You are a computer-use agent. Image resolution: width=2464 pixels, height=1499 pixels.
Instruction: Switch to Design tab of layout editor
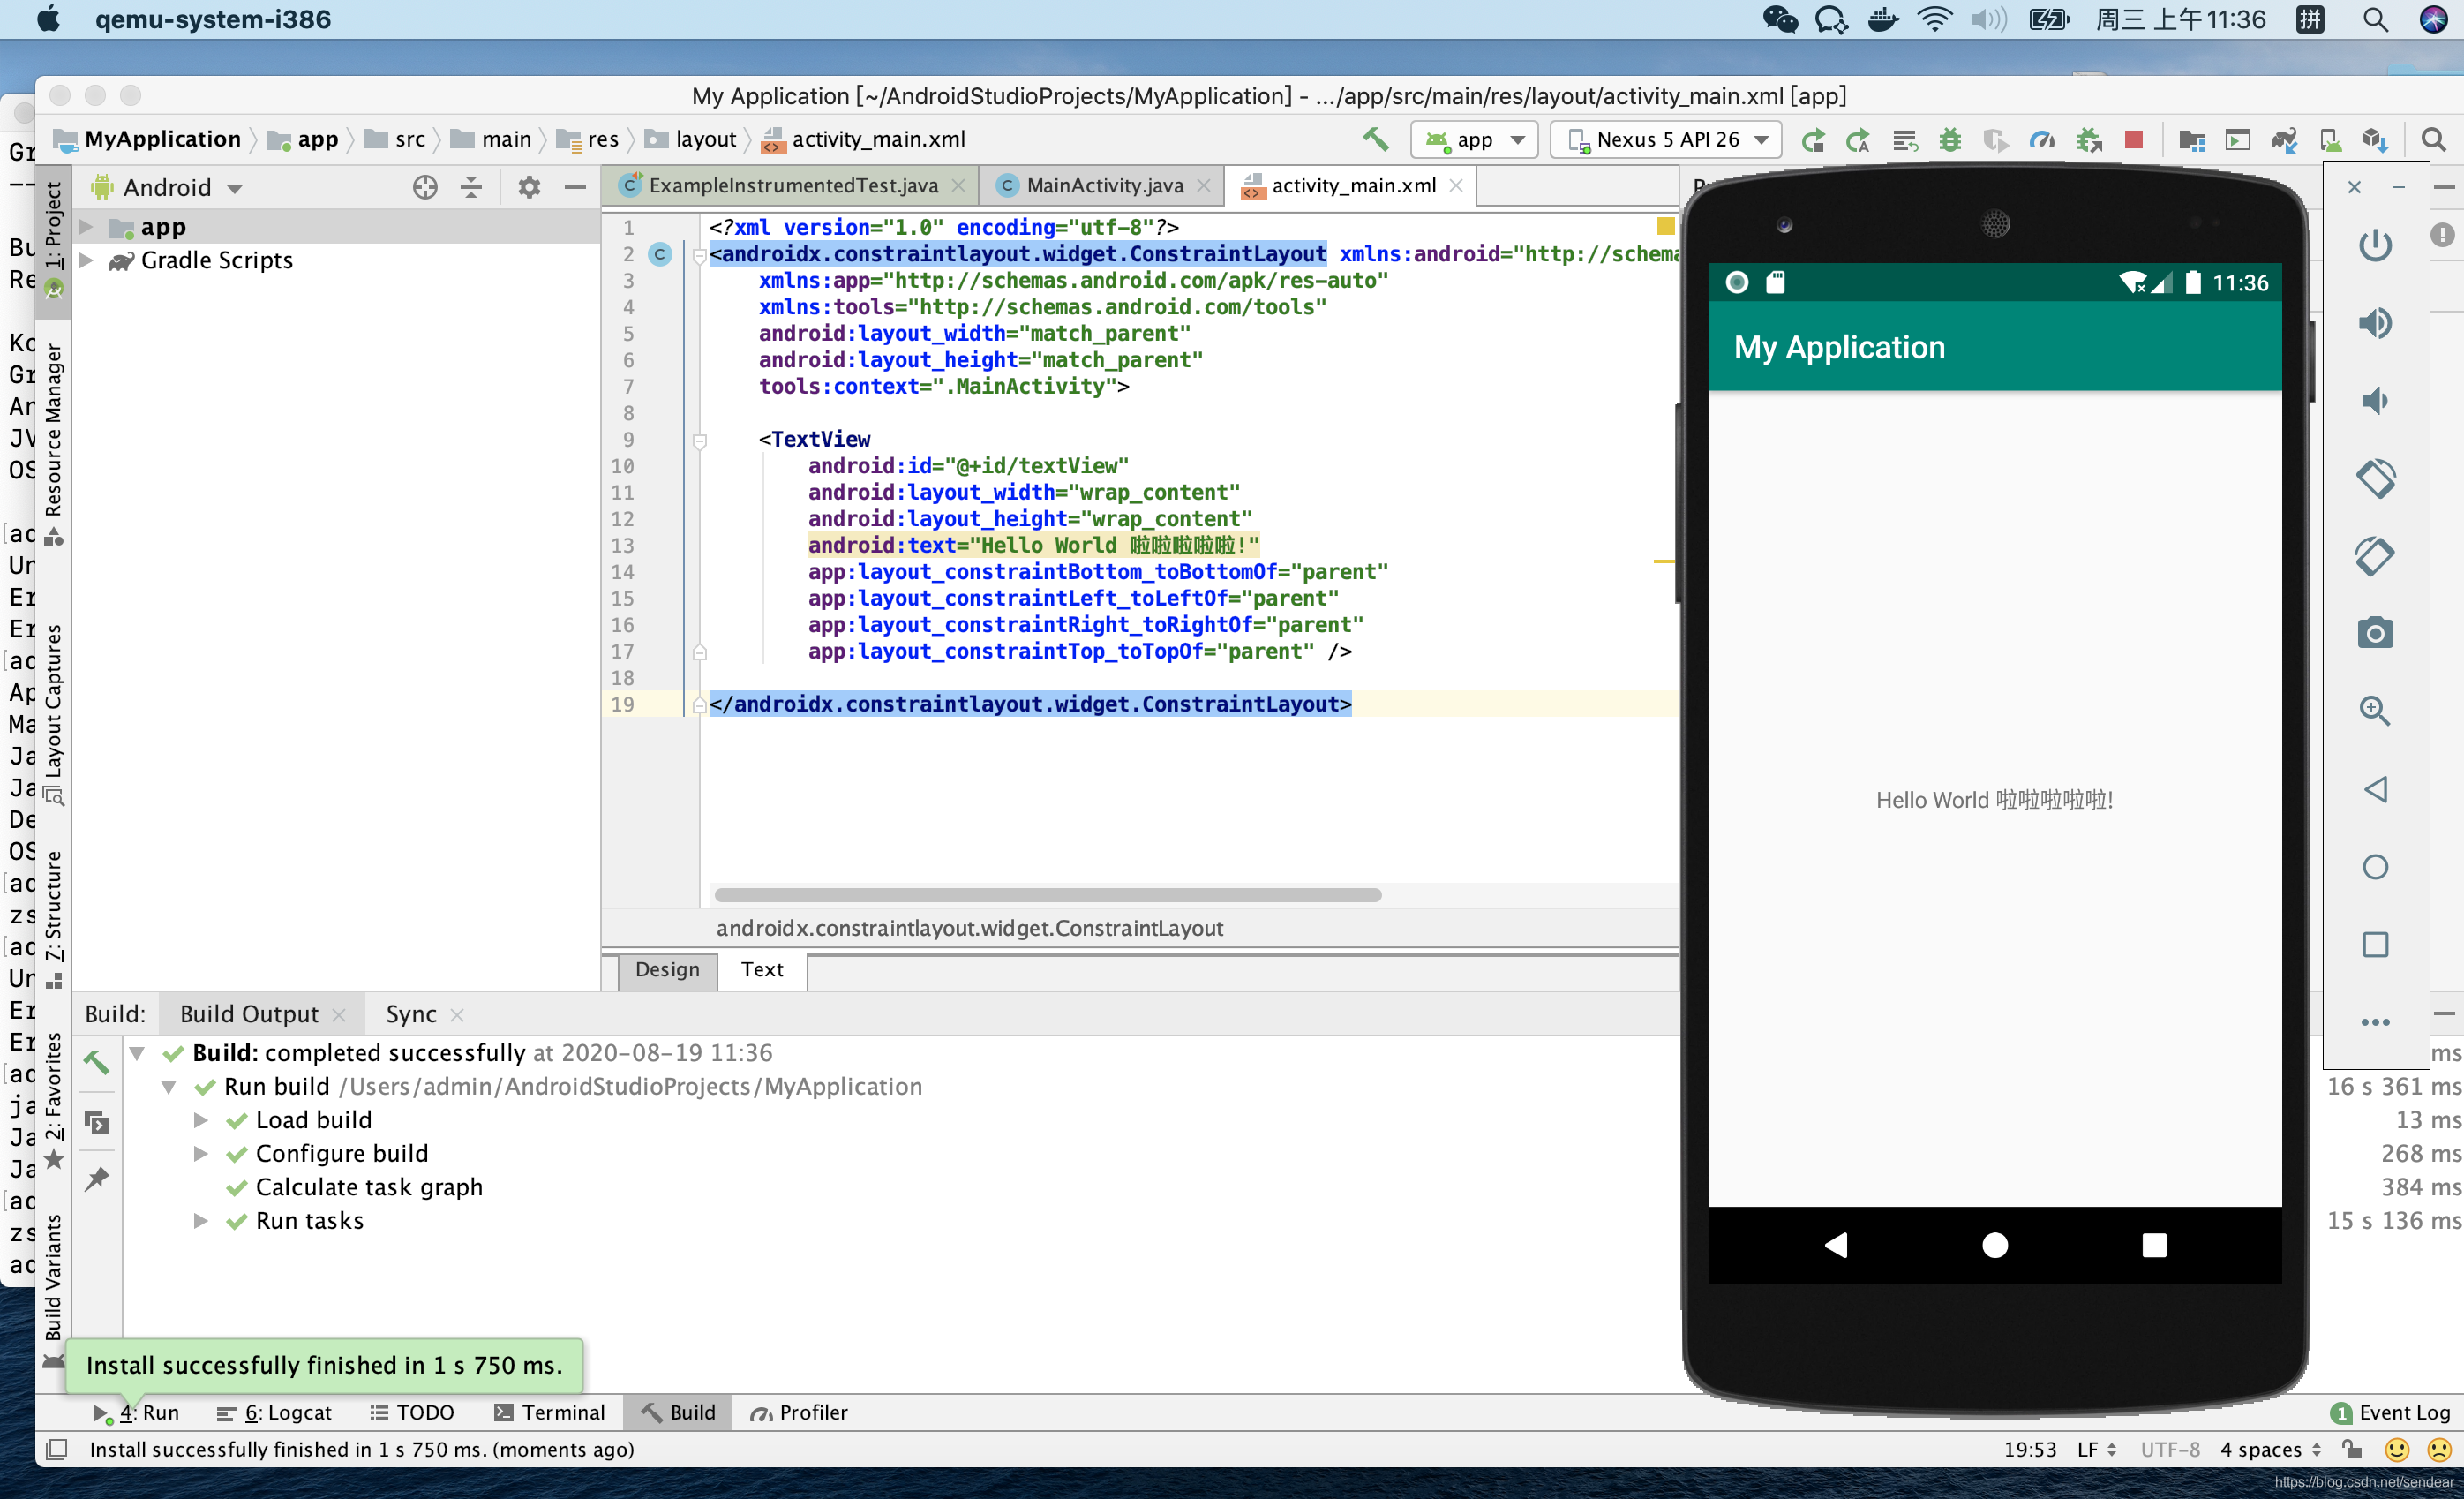point(667,969)
